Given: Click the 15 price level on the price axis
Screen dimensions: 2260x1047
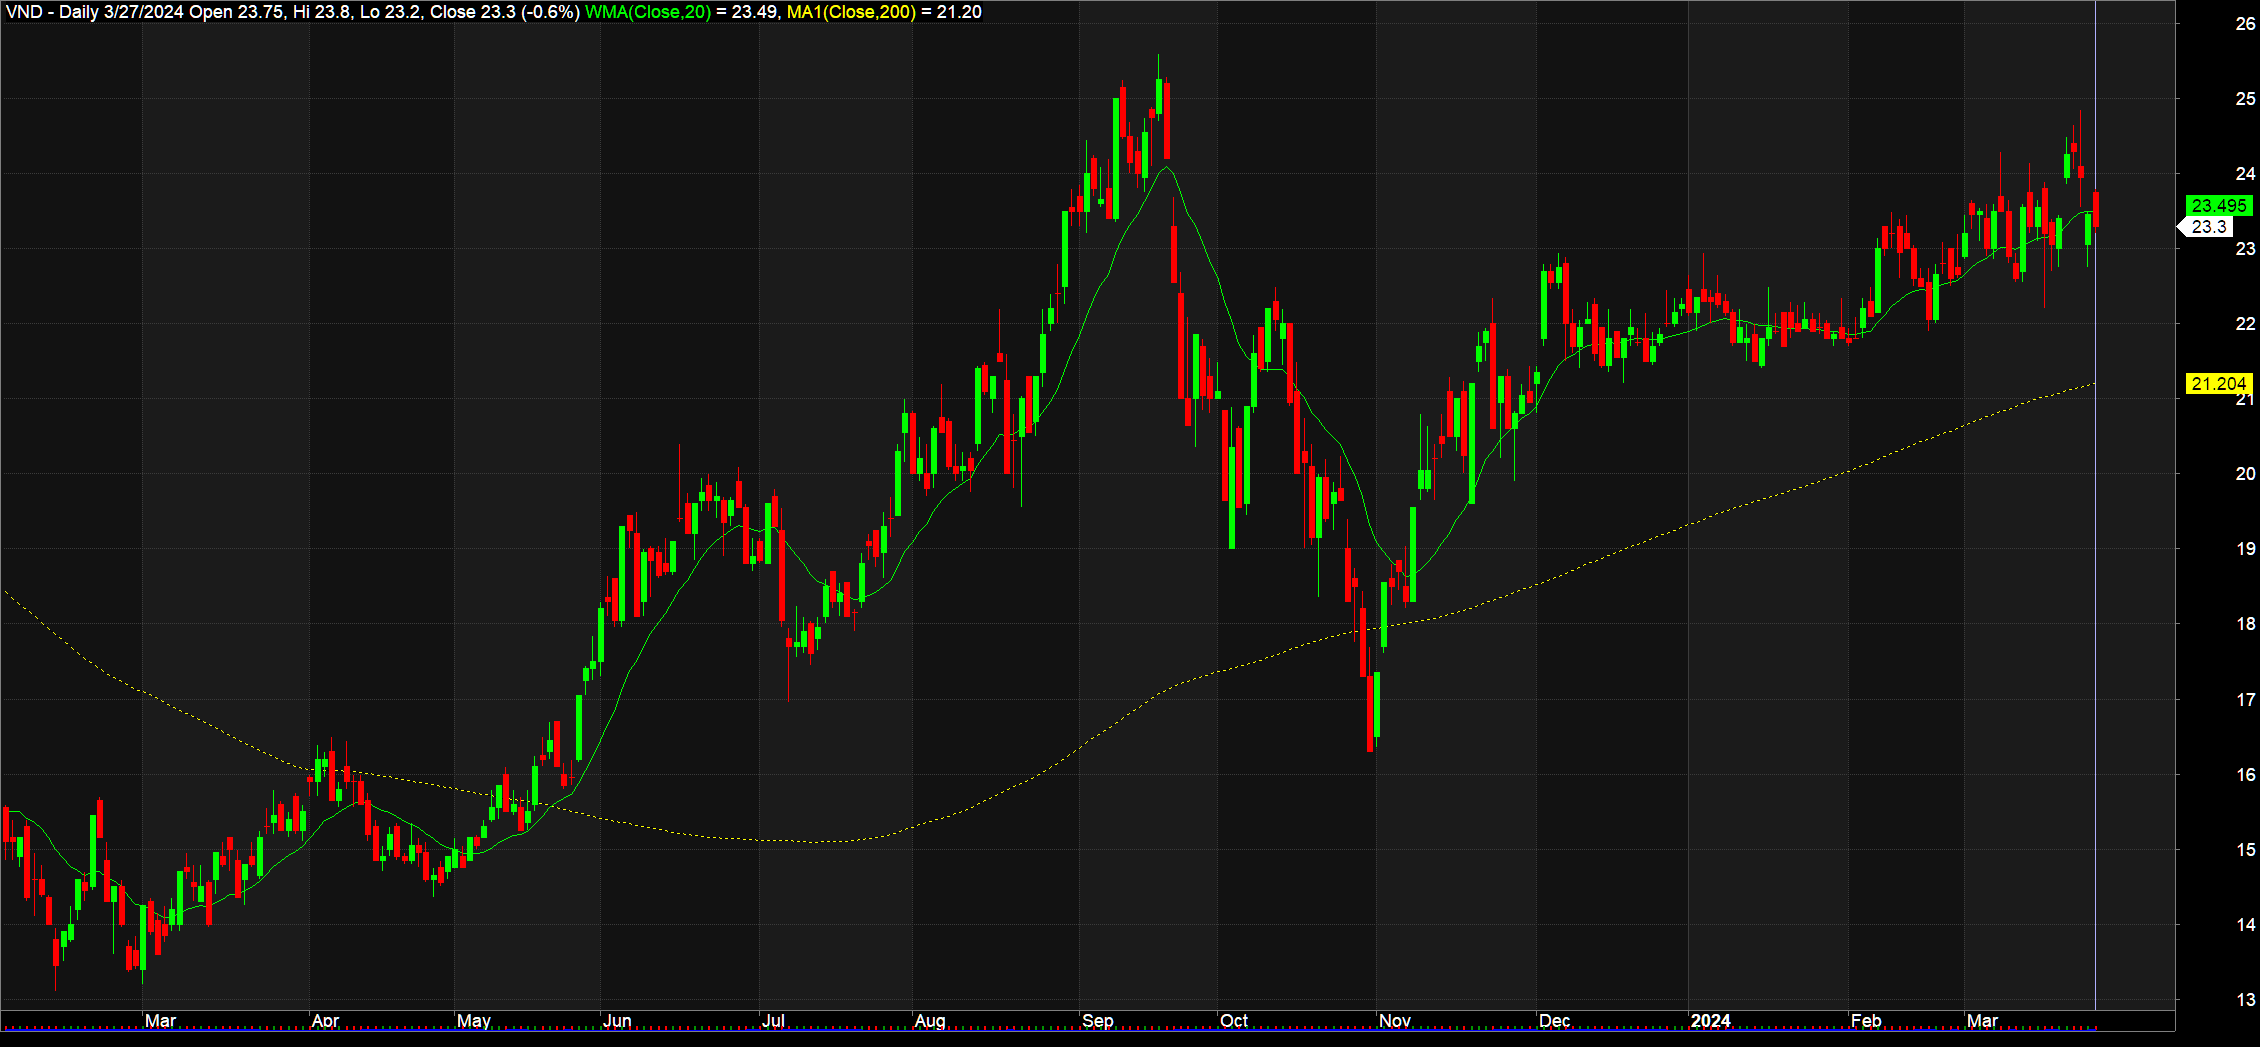Looking at the screenshot, I should point(2245,849).
